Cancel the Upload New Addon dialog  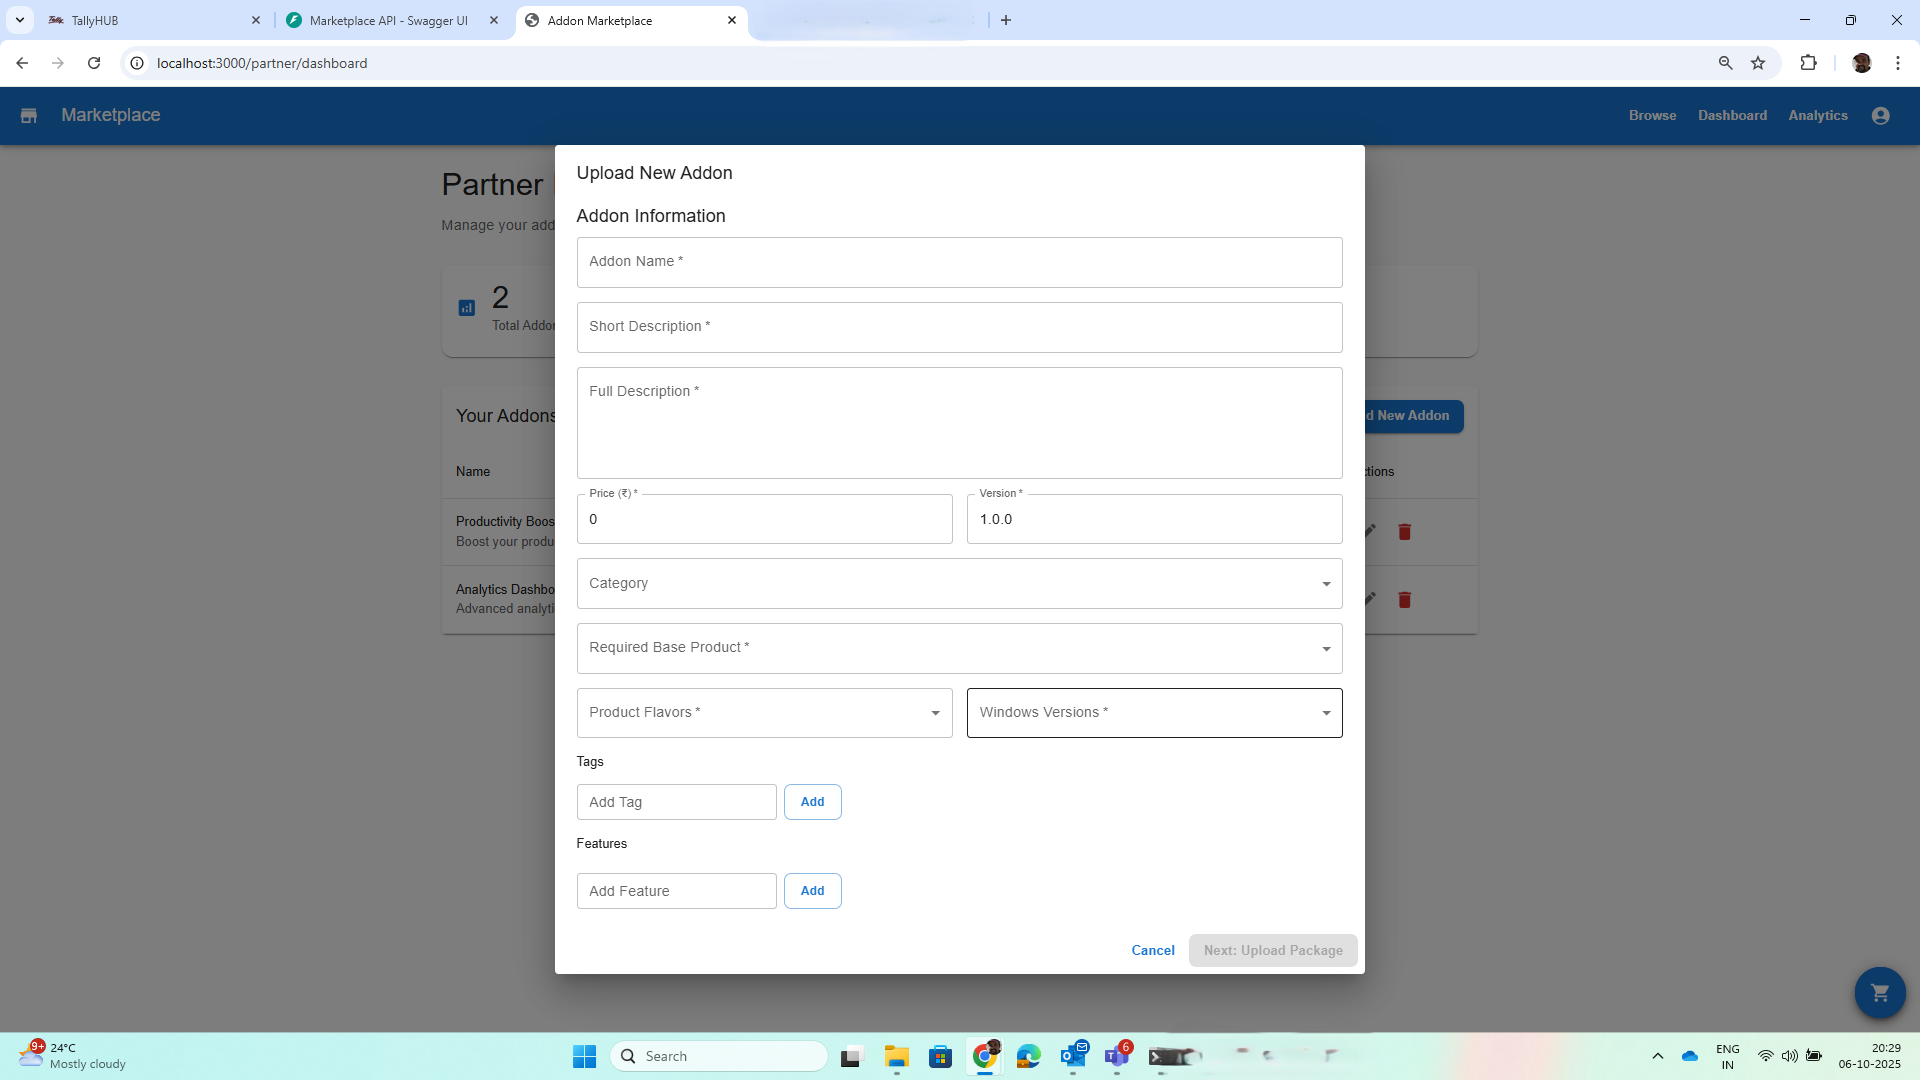(1152, 951)
